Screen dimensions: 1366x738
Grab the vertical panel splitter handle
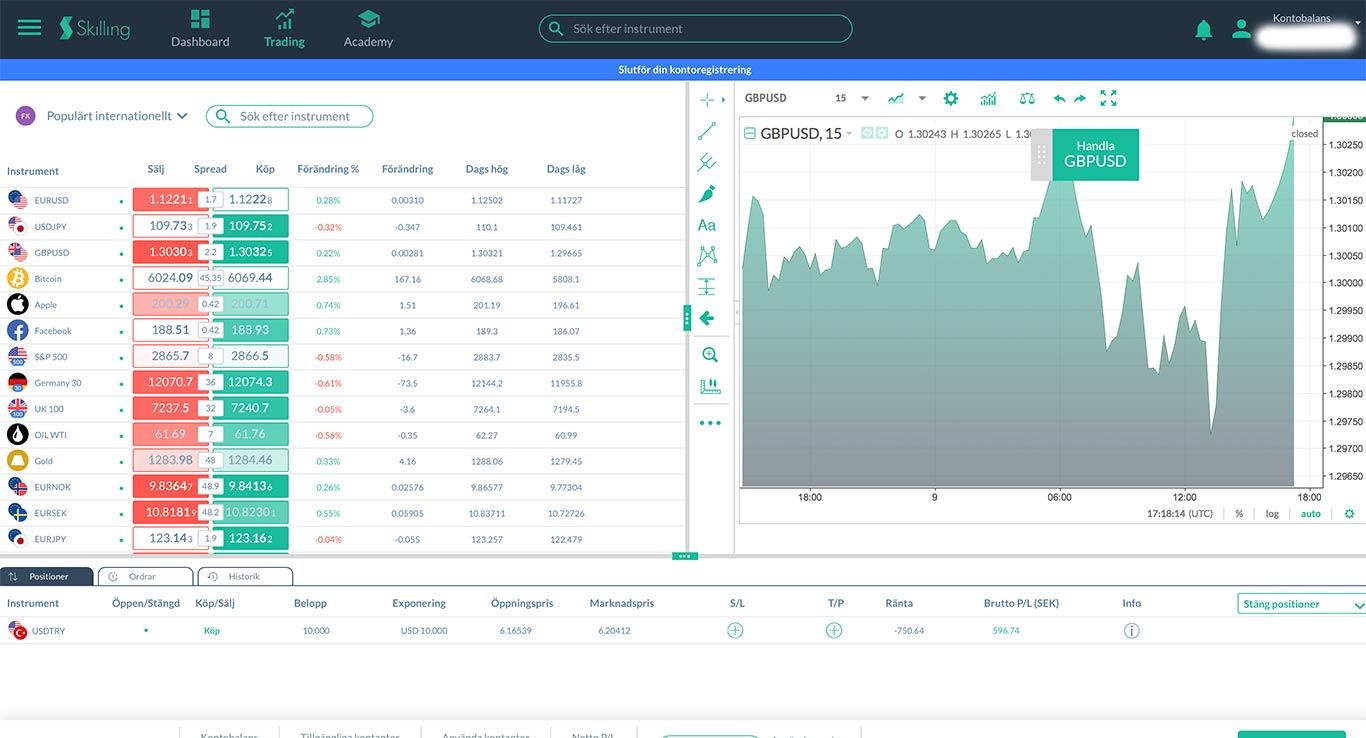tap(687, 318)
